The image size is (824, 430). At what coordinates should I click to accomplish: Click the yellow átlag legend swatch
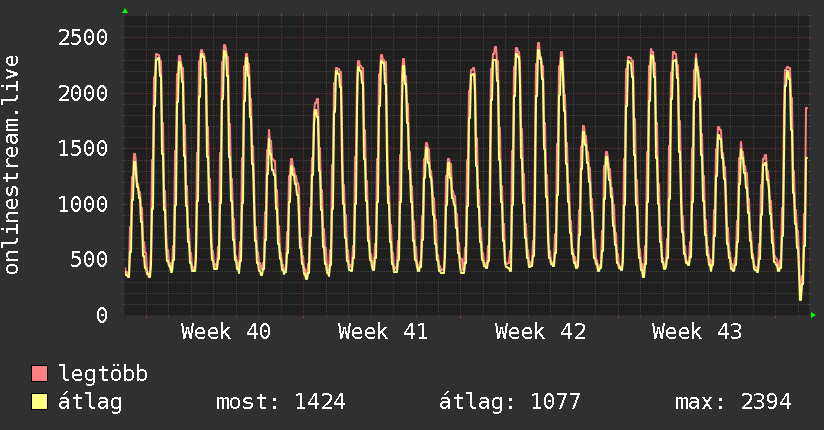point(39,402)
